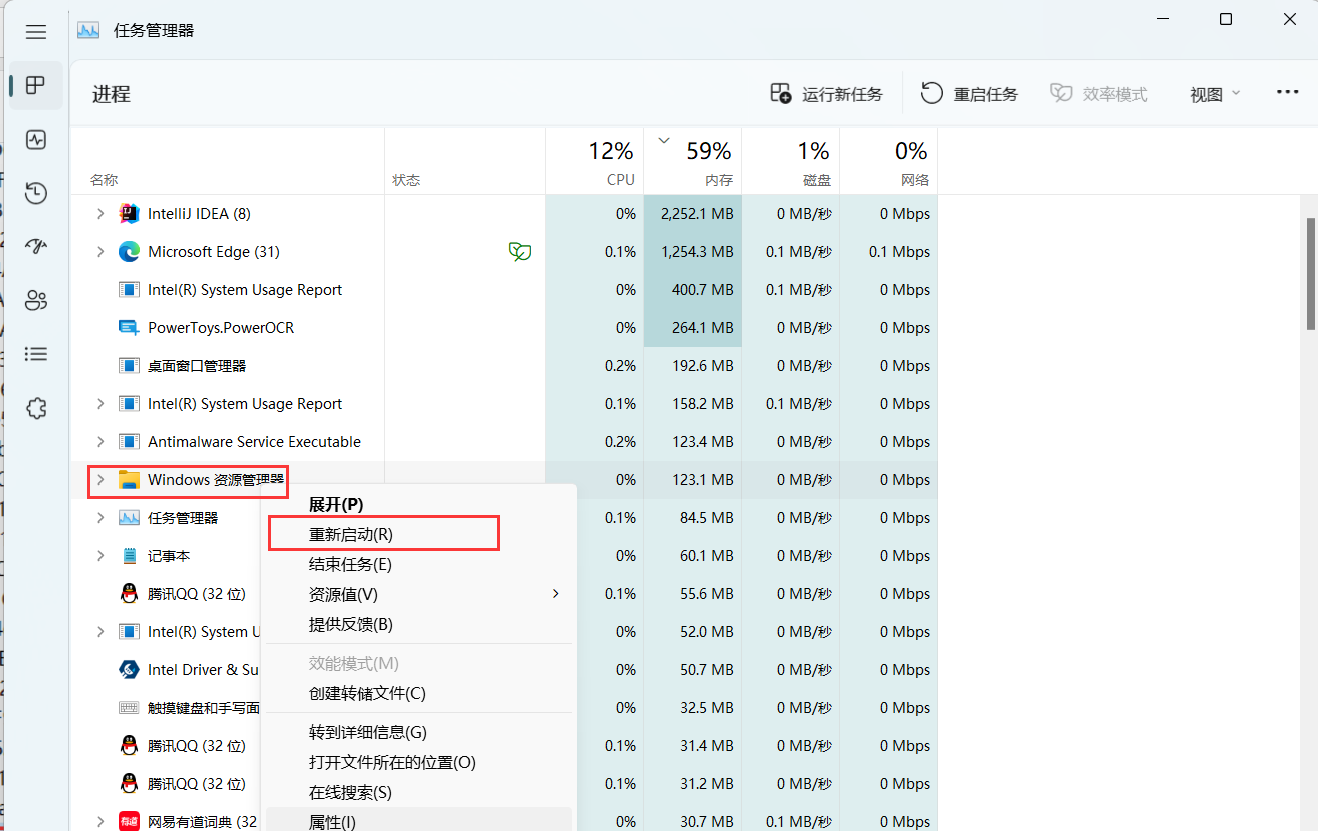Click the IntelliJ IDEA process icon
This screenshot has height=831, width=1318.
[129, 214]
